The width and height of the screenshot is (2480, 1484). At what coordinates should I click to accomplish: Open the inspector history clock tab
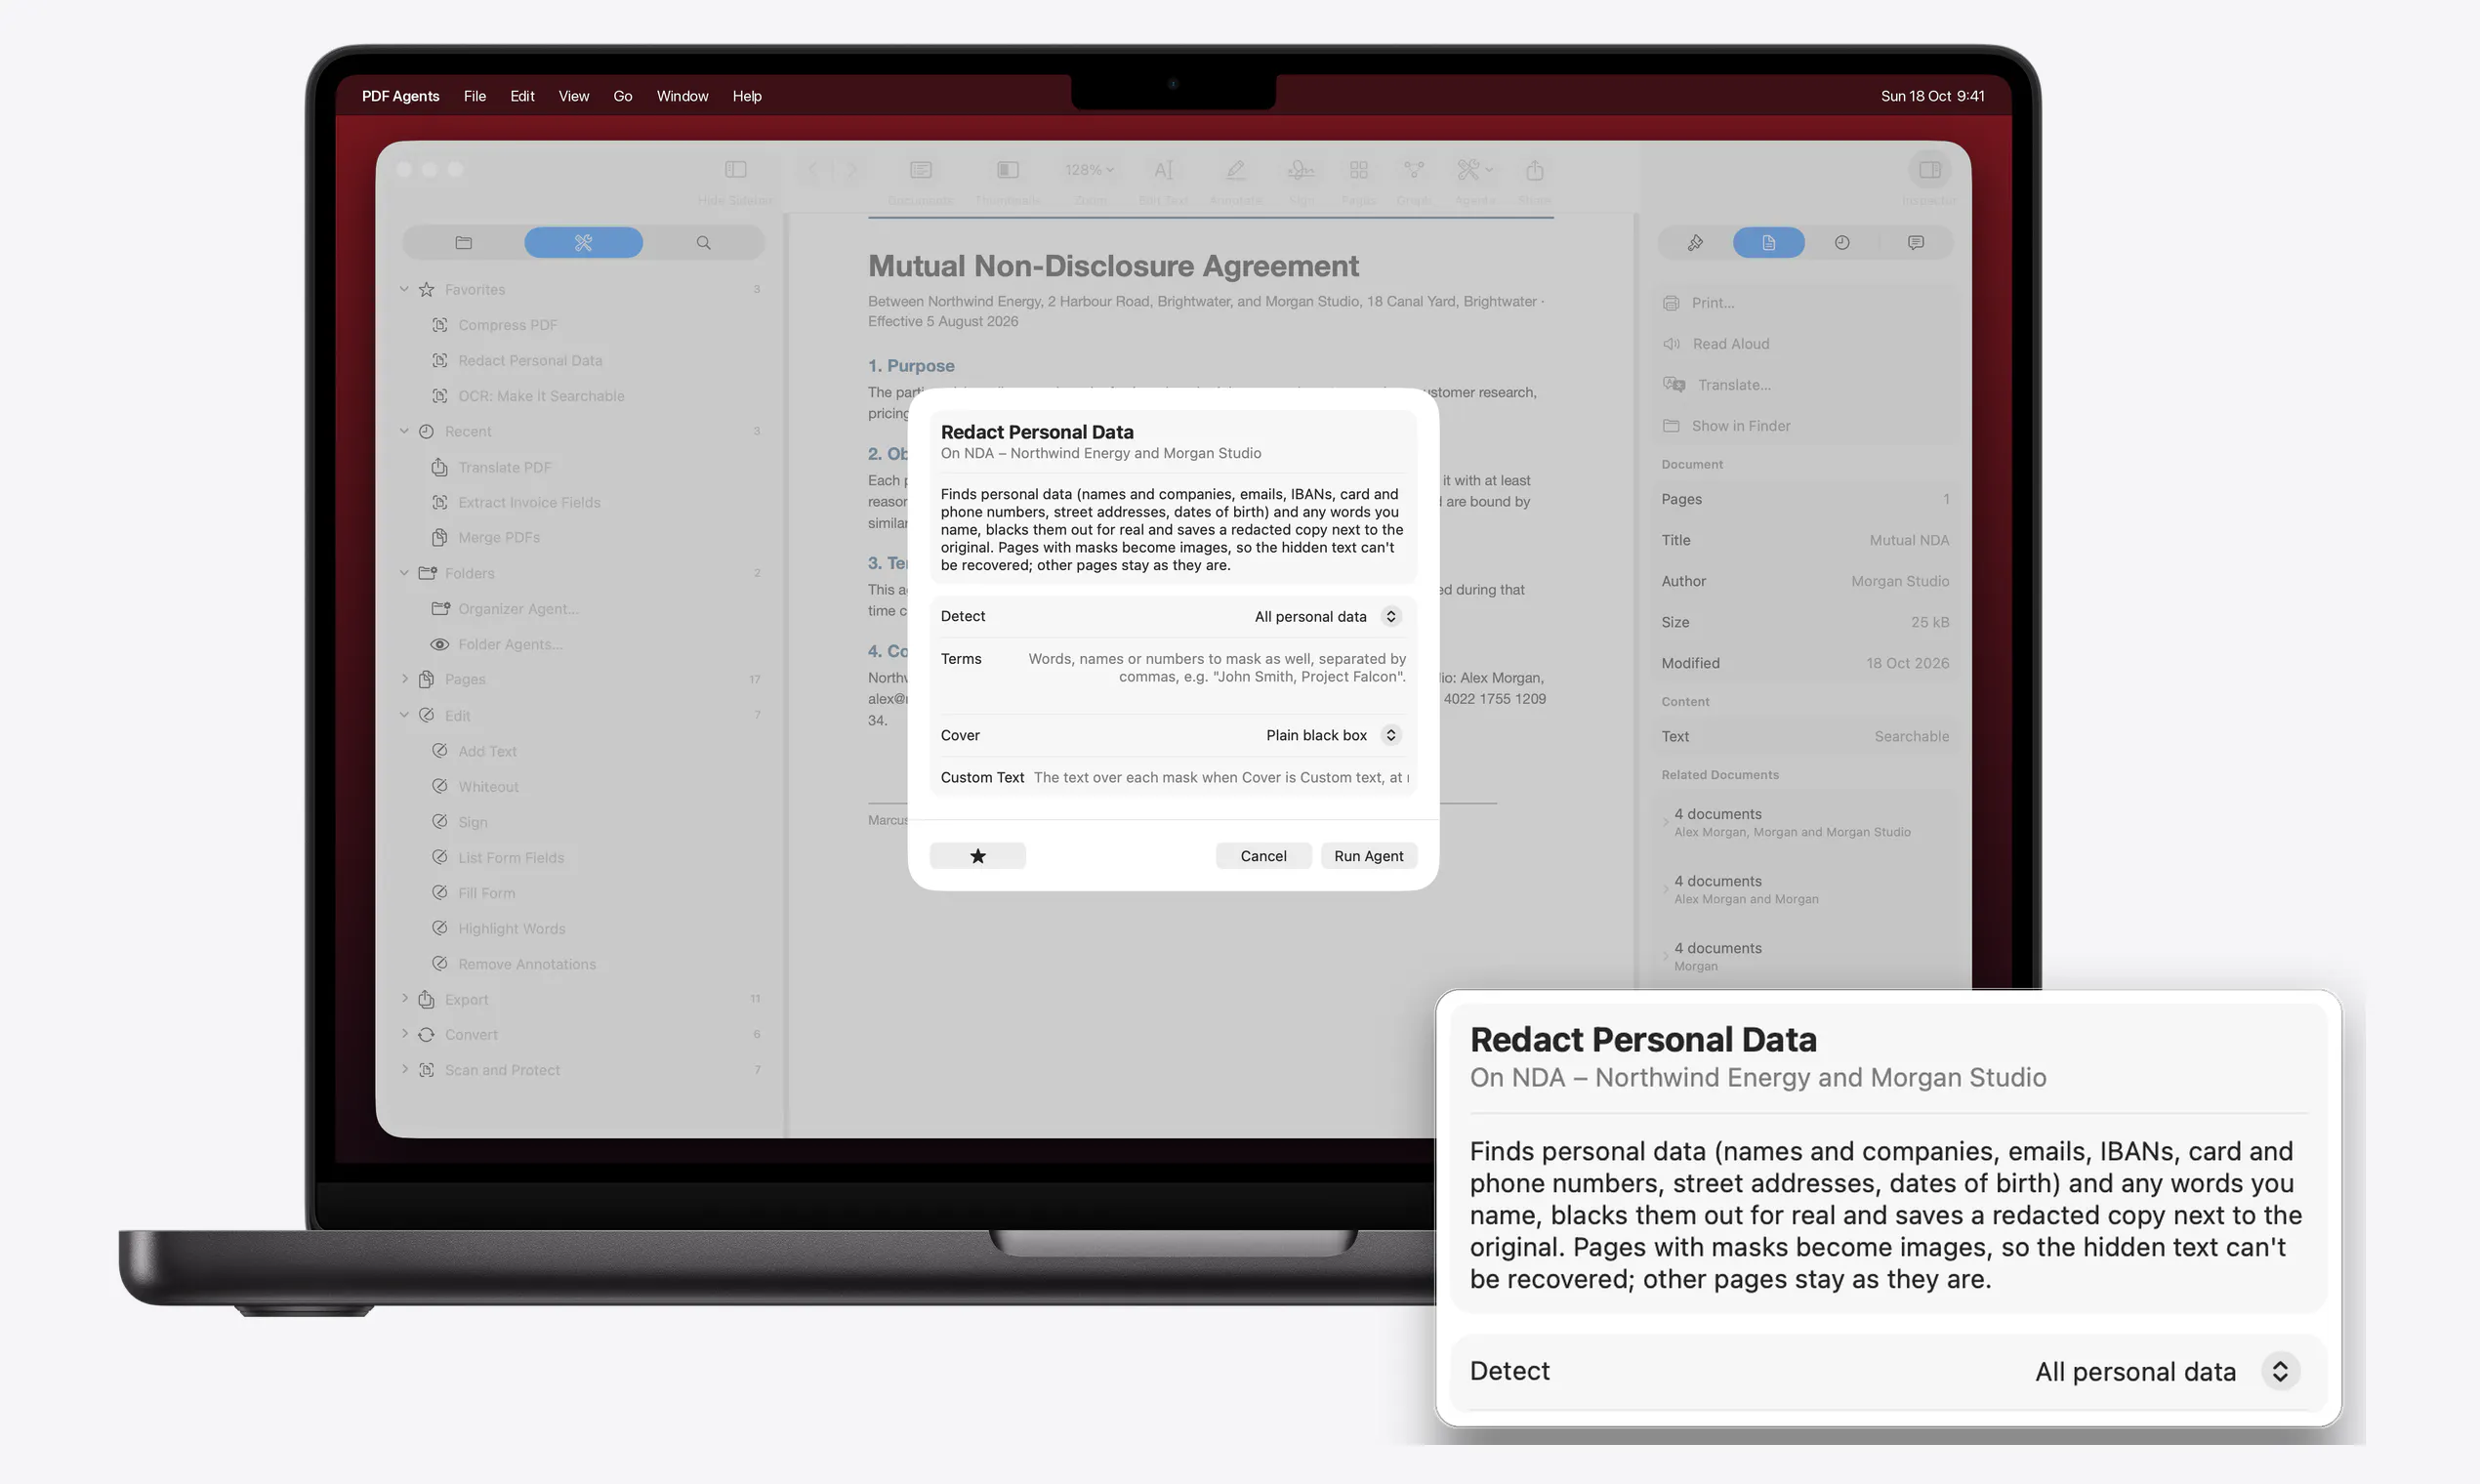point(1842,243)
